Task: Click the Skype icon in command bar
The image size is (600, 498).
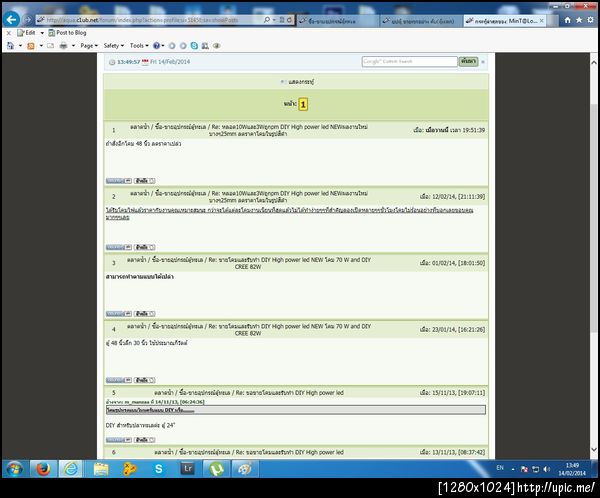Action: [x=194, y=46]
